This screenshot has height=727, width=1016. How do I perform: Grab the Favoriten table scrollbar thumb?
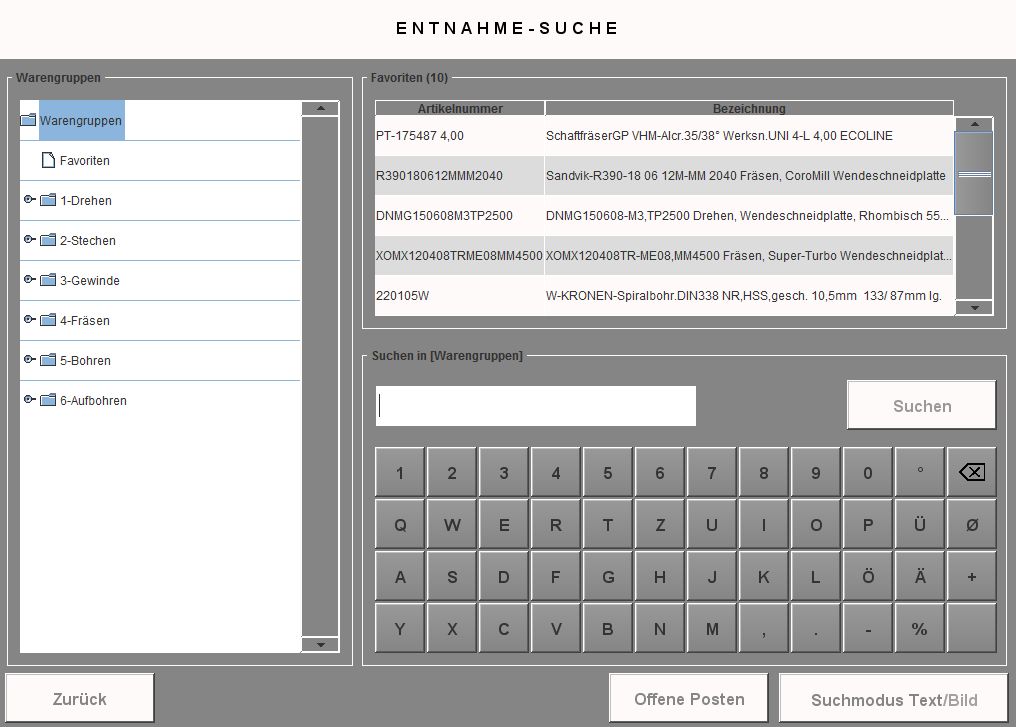pyautogui.click(x=974, y=174)
